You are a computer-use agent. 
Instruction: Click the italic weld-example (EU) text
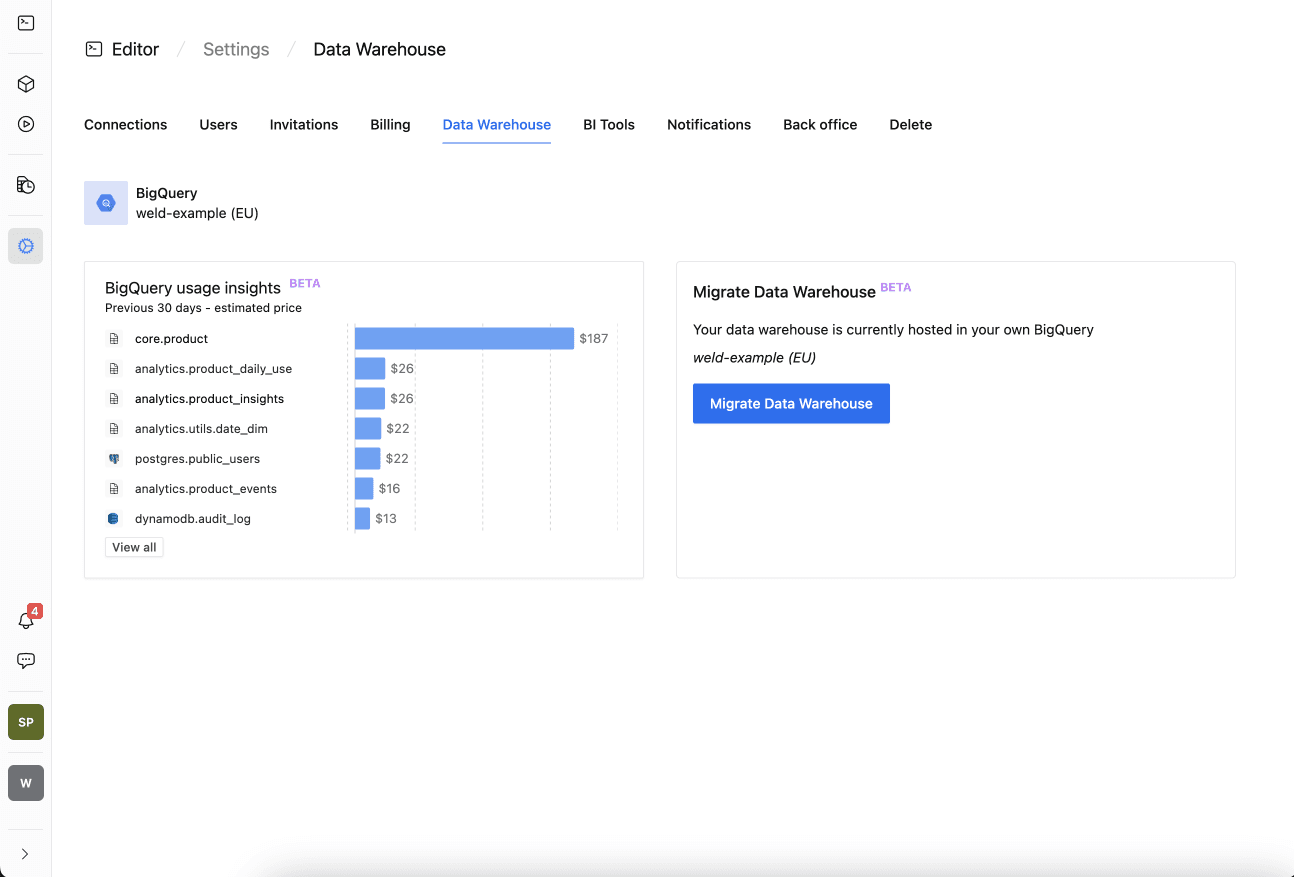pyautogui.click(x=754, y=357)
